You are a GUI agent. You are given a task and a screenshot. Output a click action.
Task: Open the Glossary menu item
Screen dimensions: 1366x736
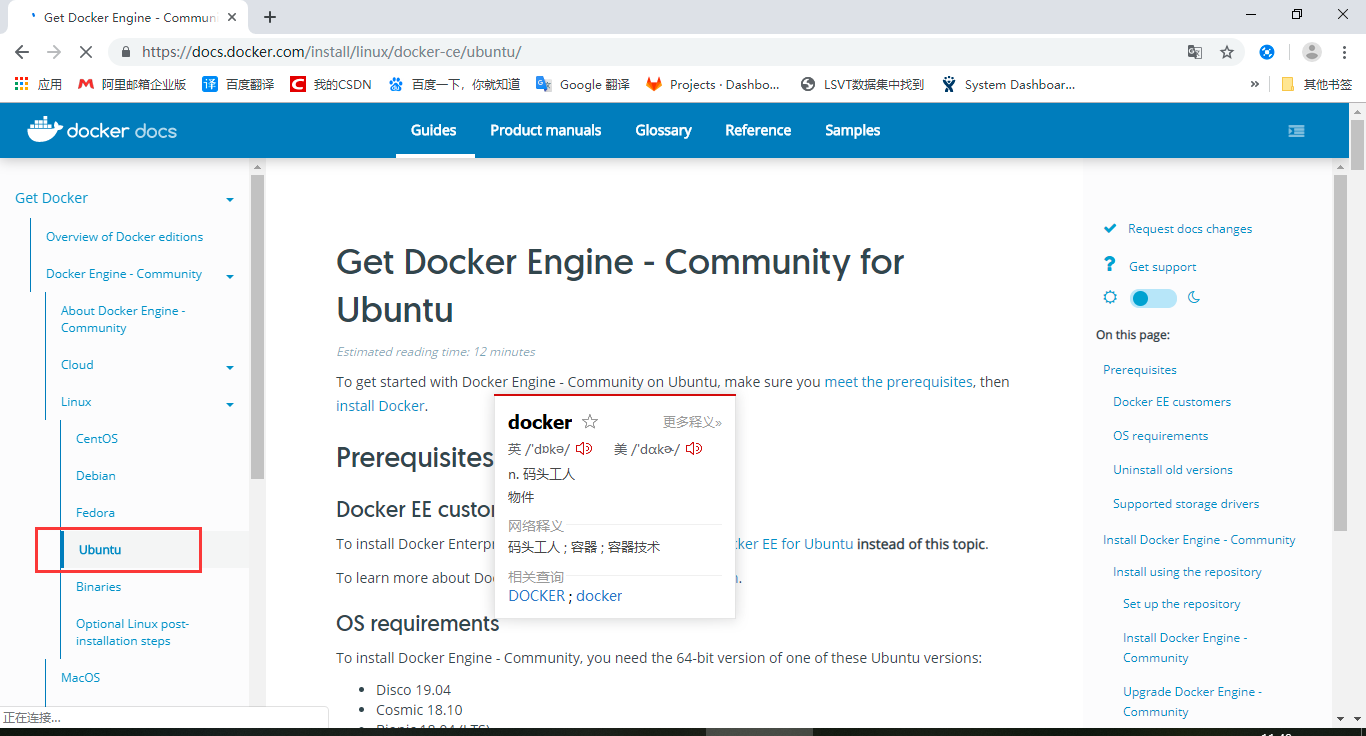(663, 130)
